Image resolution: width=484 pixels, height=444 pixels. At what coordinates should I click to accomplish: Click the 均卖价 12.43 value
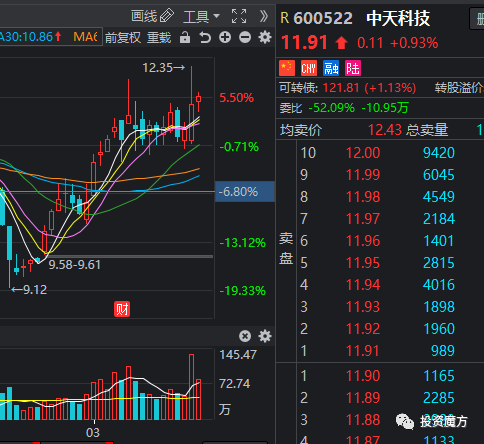pyautogui.click(x=385, y=130)
